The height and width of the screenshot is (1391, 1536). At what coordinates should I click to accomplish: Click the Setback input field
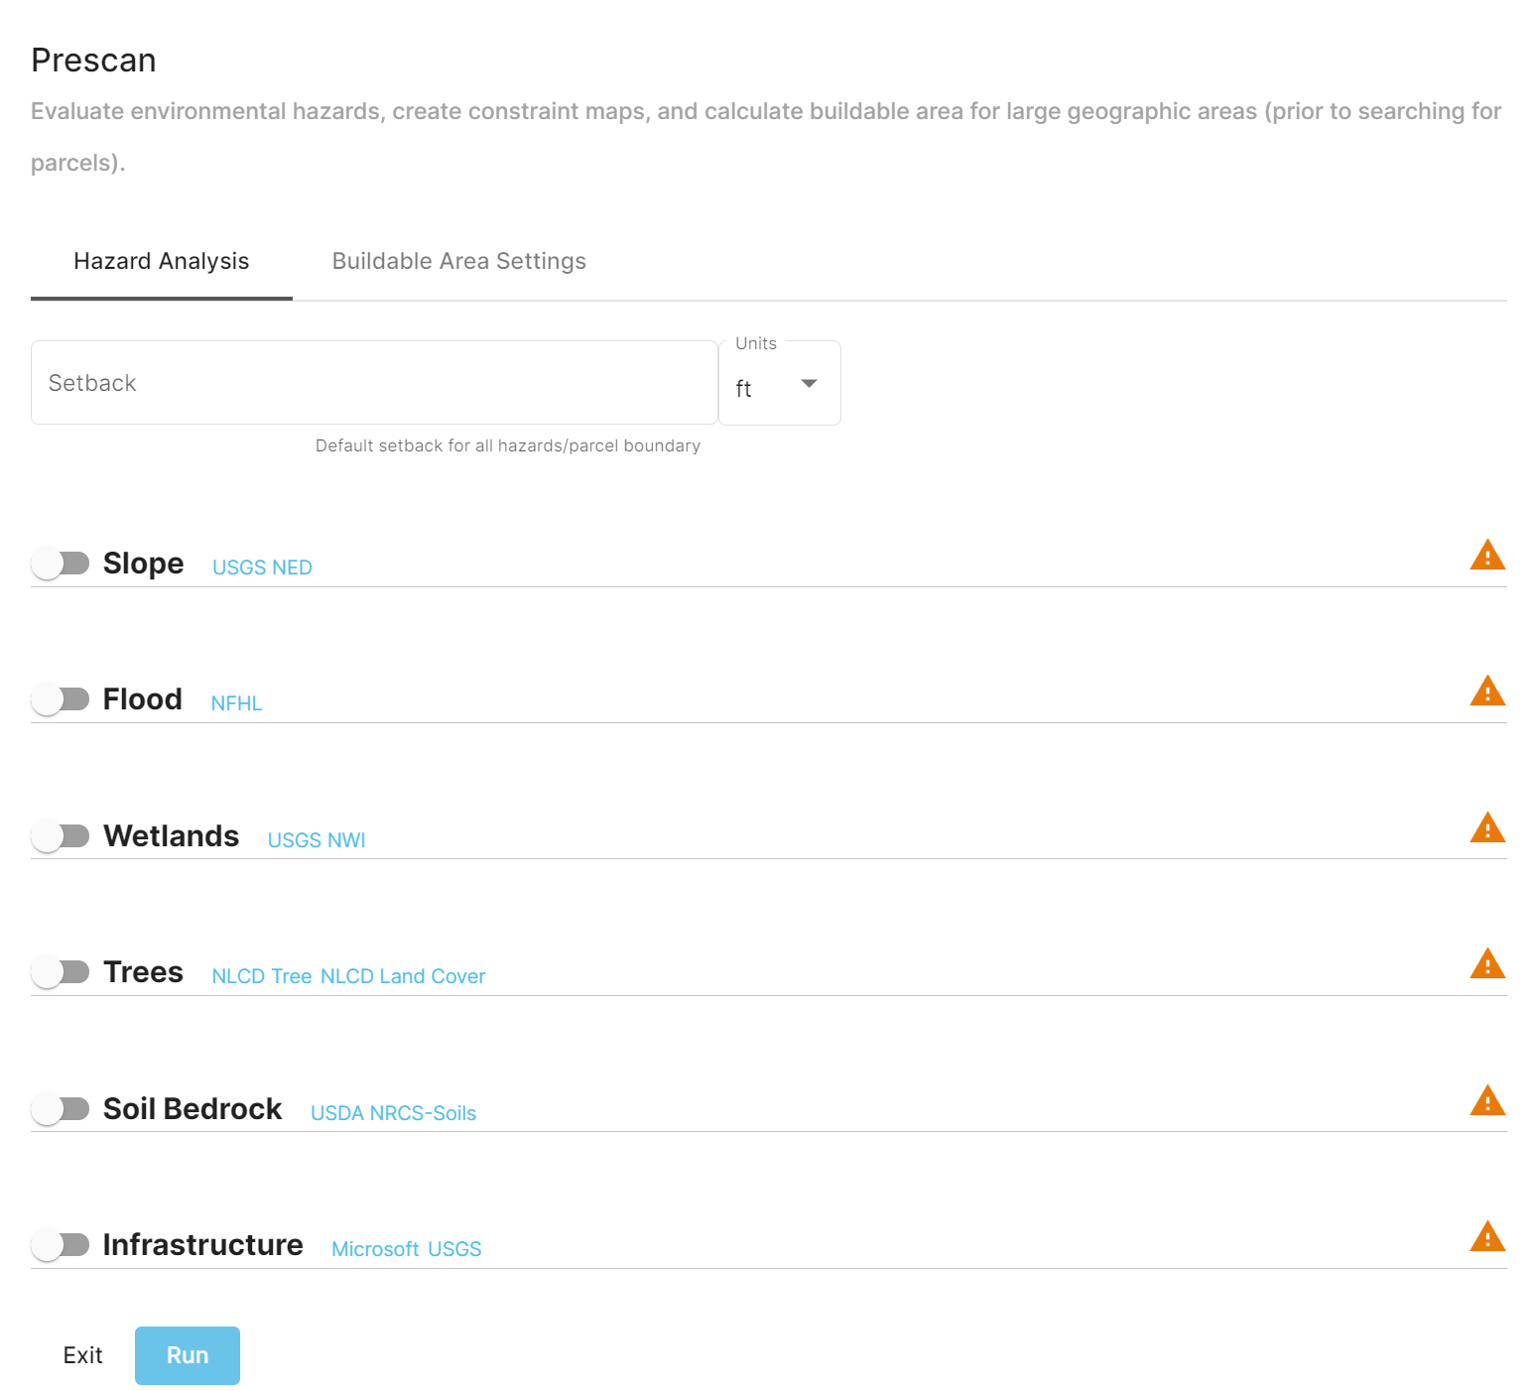373,383
